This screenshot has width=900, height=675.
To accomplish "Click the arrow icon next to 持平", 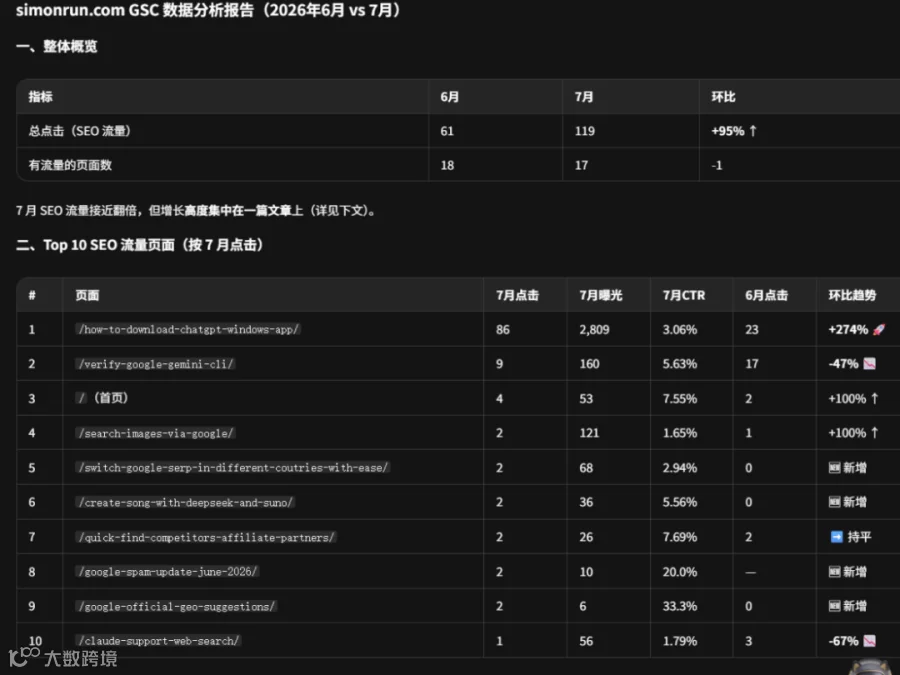I will pos(837,537).
